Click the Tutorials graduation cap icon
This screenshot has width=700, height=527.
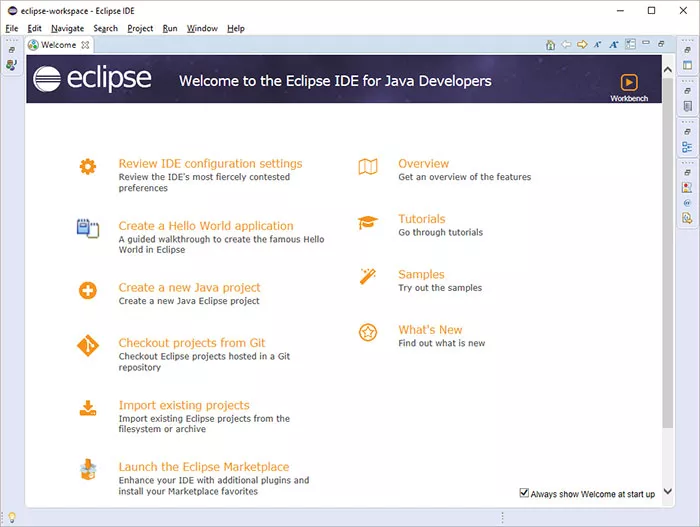point(368,222)
